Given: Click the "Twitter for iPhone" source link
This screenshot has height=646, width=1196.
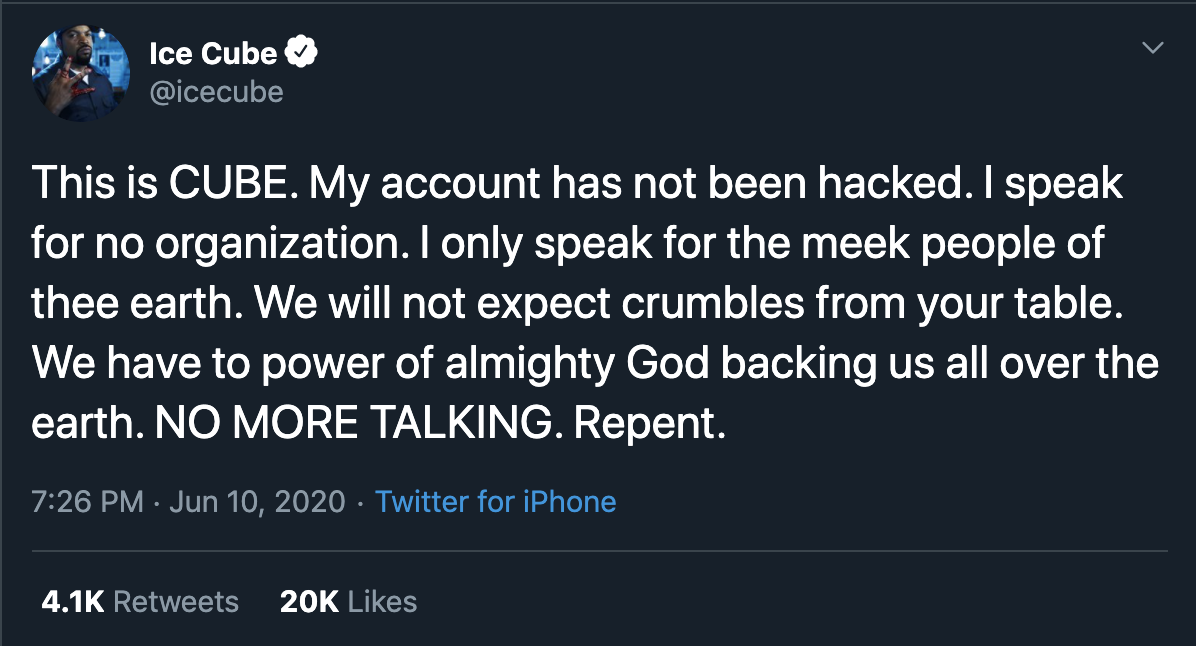Looking at the screenshot, I should [x=495, y=501].
